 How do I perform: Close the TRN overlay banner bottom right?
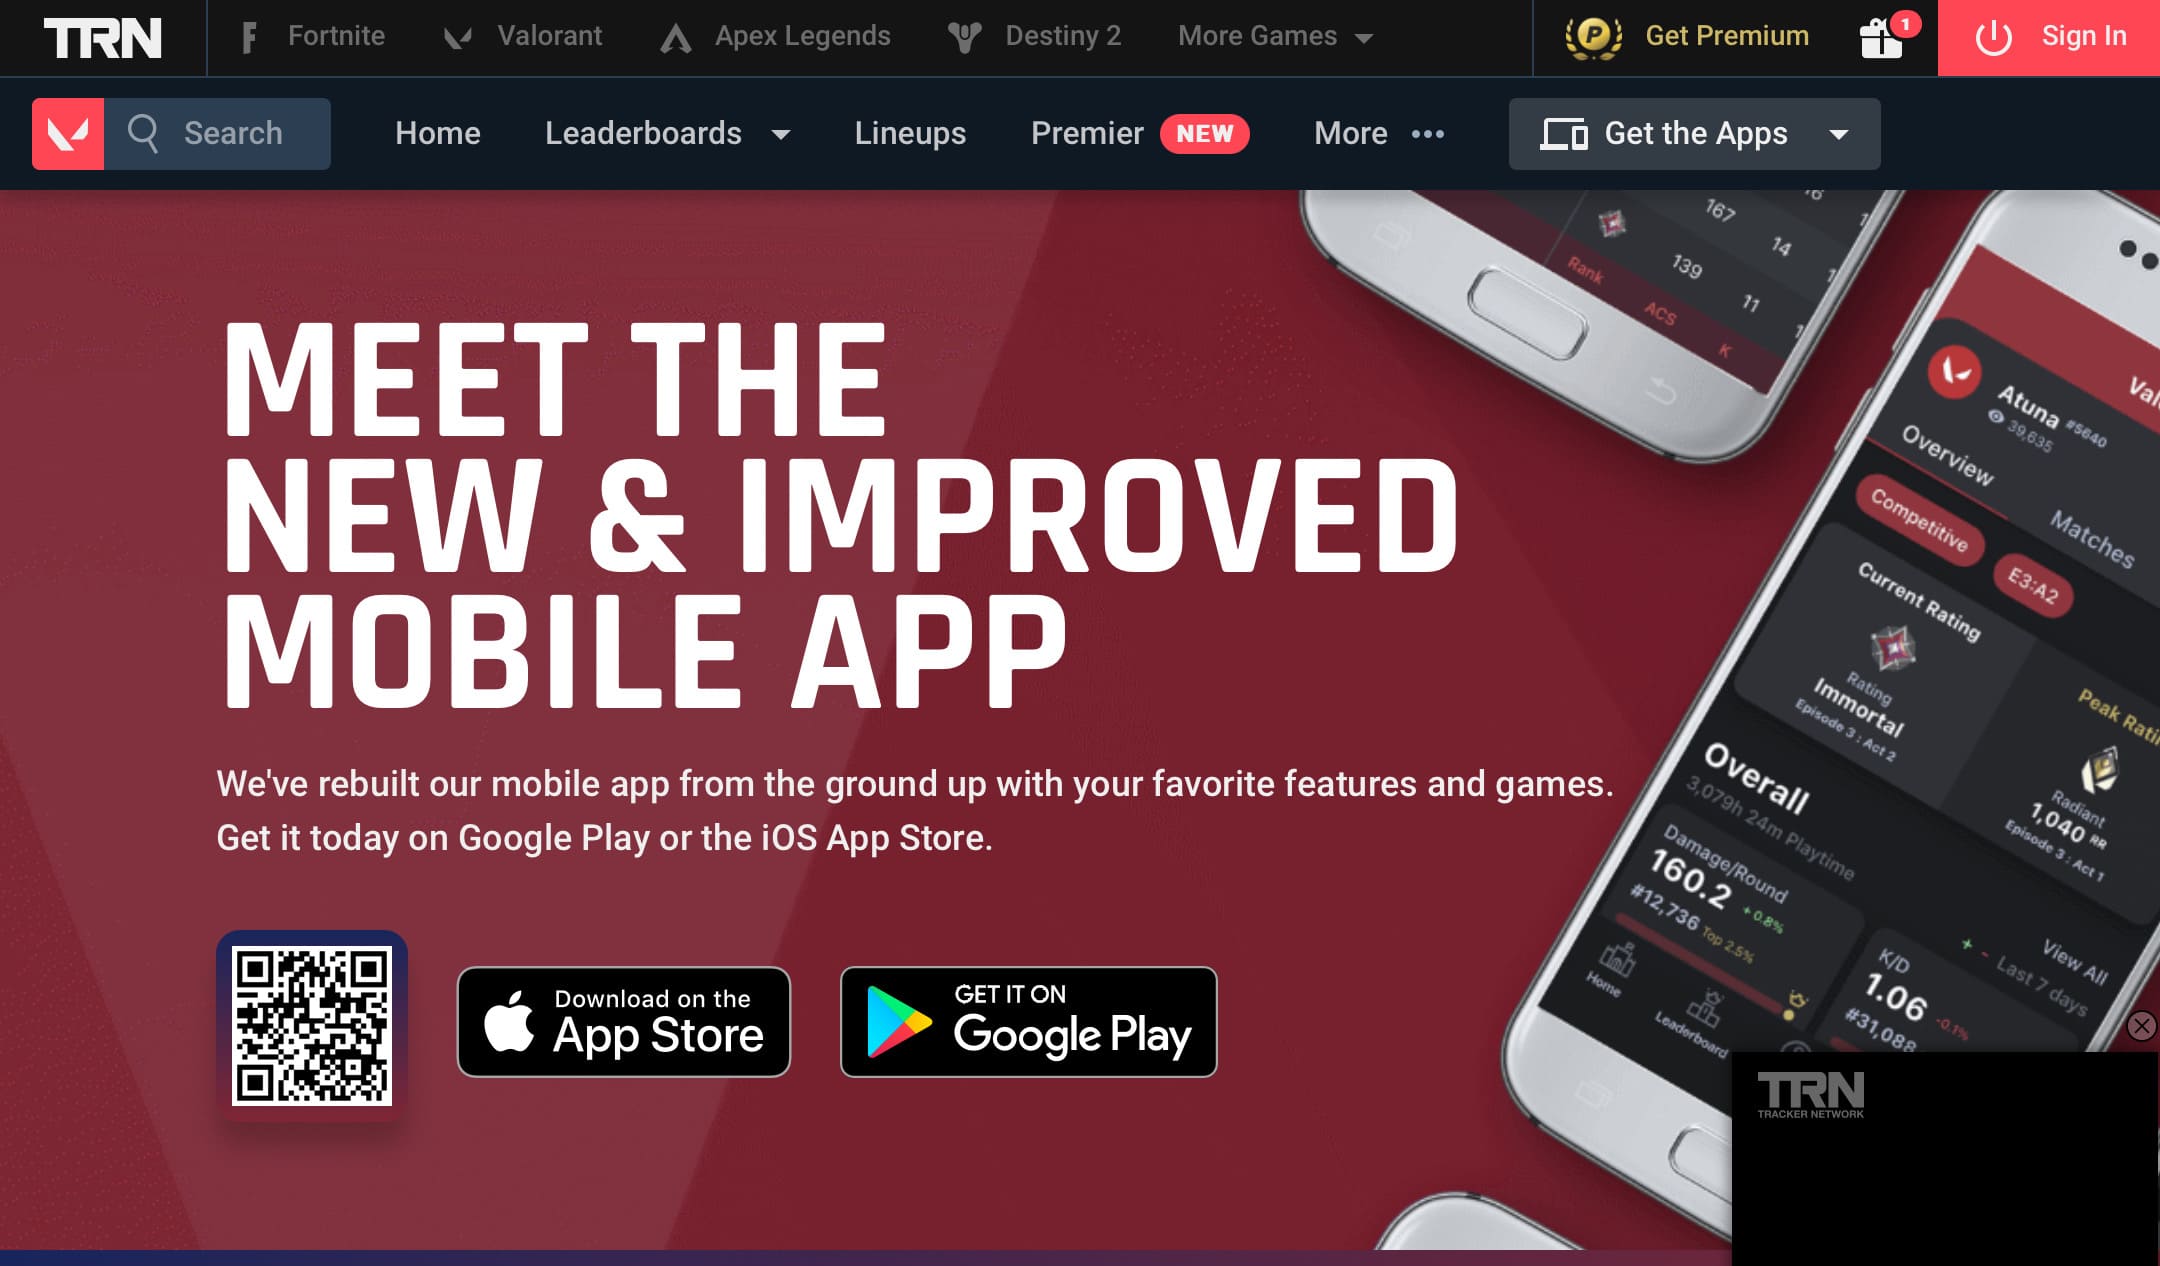click(2142, 1025)
